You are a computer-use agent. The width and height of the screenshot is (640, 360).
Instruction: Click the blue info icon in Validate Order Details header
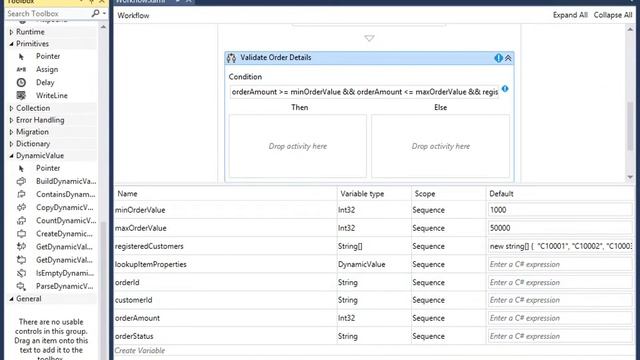[x=498, y=58]
